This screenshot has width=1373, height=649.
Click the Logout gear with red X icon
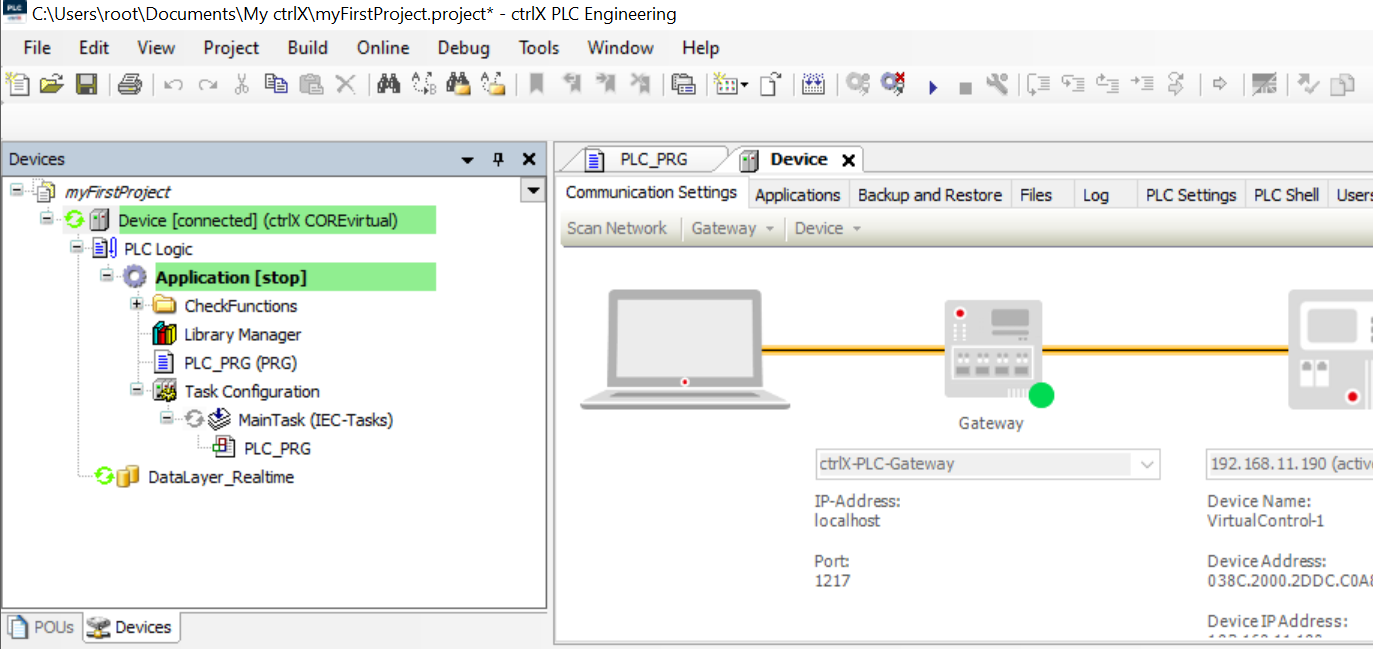pyautogui.click(x=893, y=85)
